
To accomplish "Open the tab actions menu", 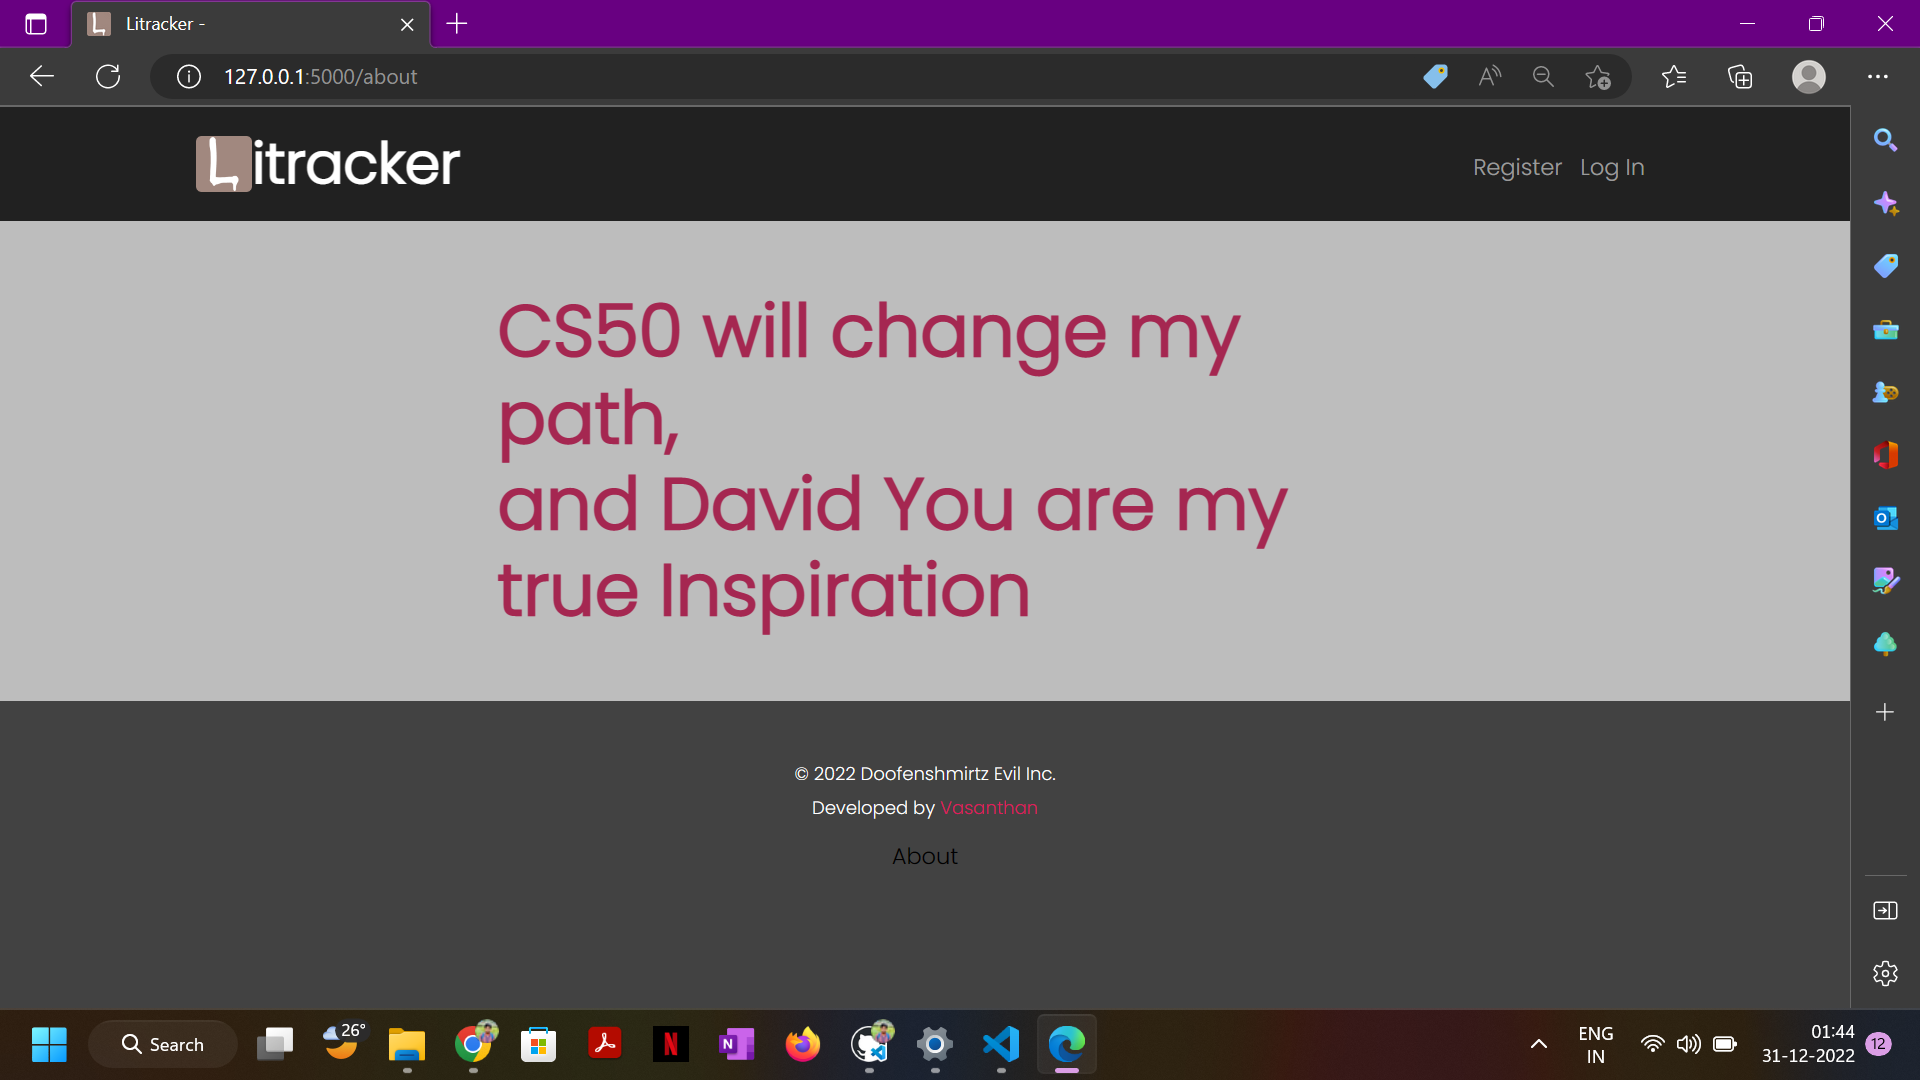I will (36, 24).
